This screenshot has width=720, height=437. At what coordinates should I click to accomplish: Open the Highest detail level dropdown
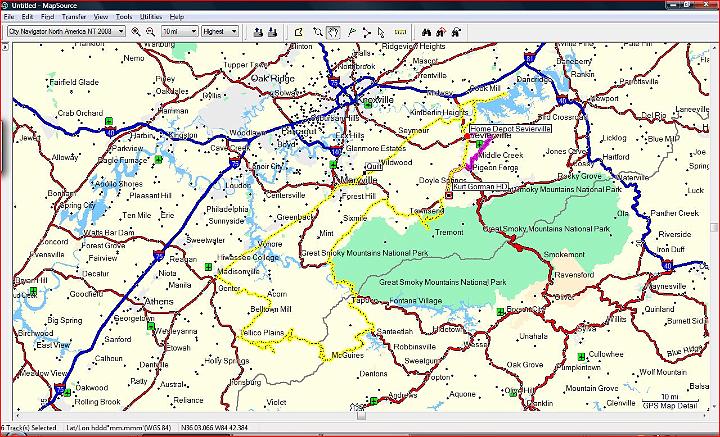(220, 31)
